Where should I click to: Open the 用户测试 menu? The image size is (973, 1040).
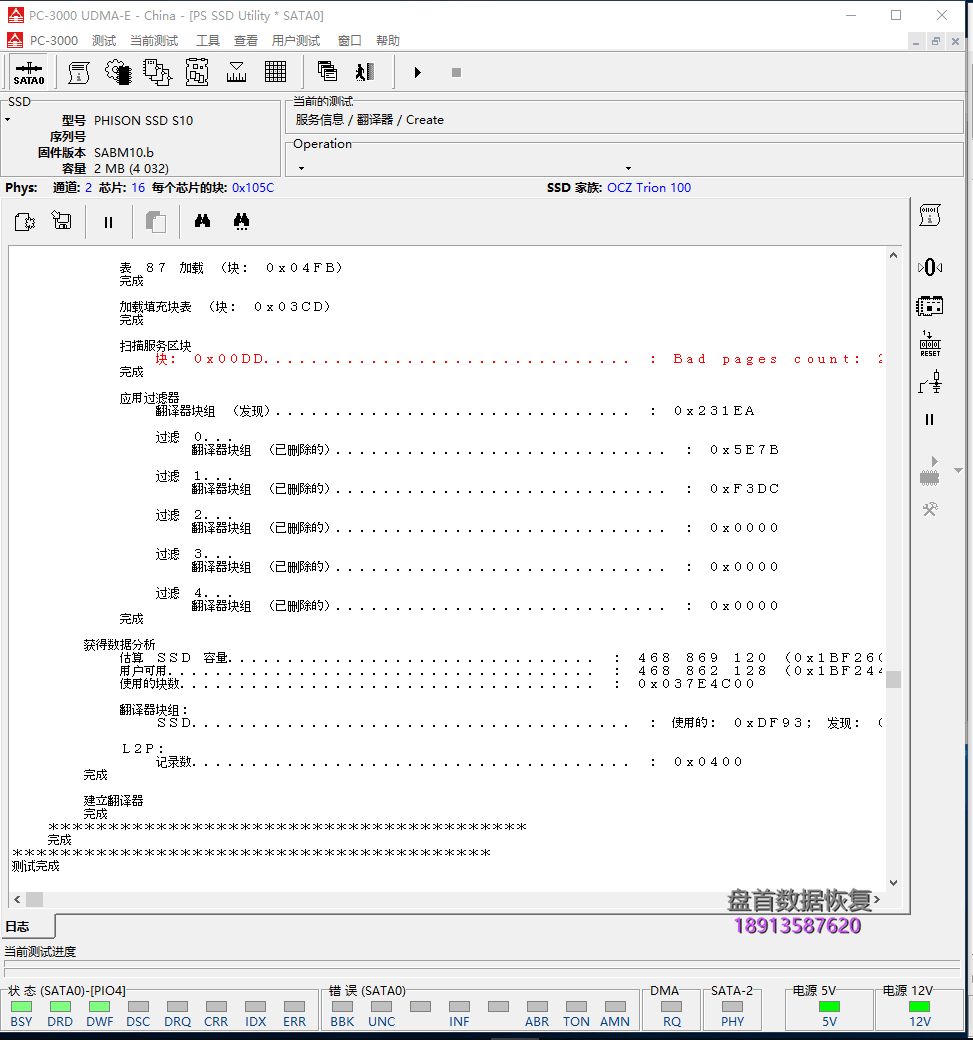[x=296, y=40]
